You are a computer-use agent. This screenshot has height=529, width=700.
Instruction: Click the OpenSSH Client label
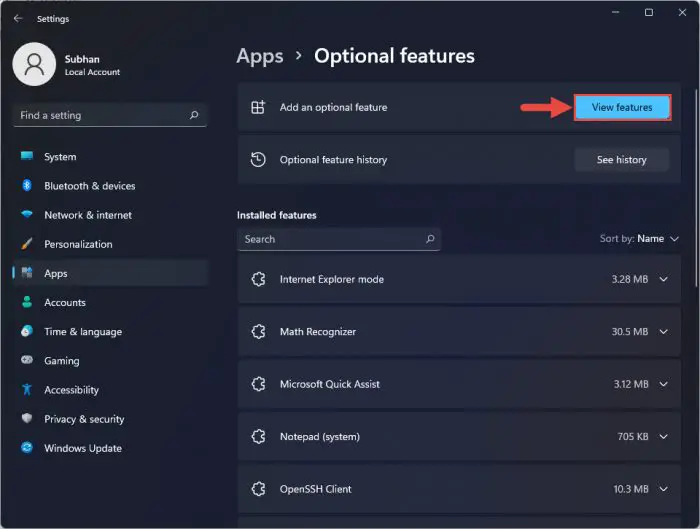point(316,489)
